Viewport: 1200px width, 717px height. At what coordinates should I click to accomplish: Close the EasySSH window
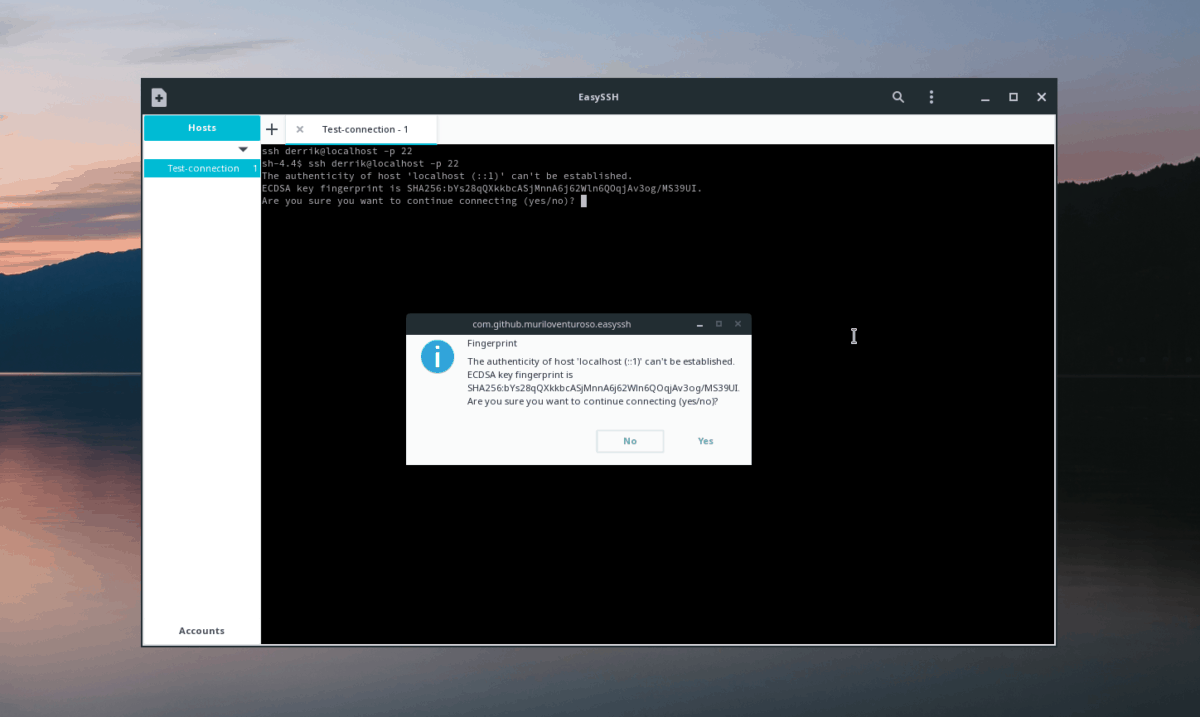[x=1041, y=97]
